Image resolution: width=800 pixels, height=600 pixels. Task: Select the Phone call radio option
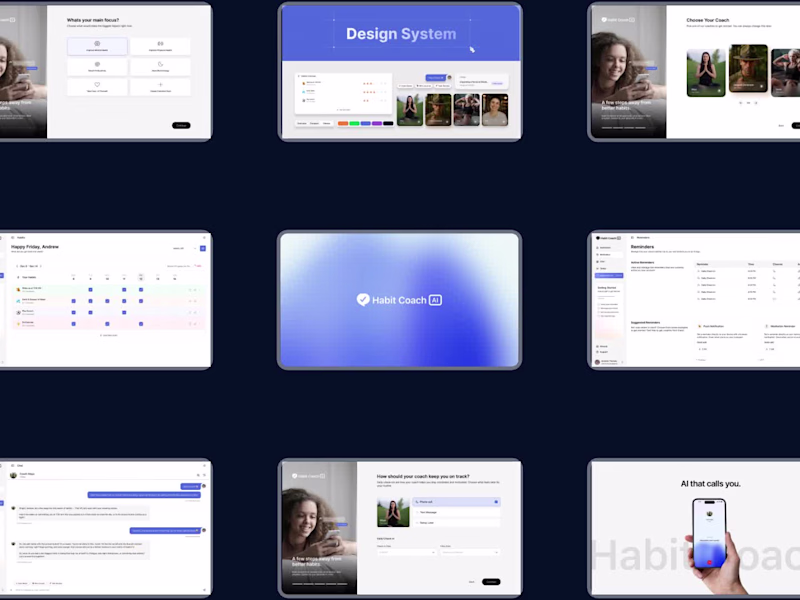click(x=457, y=502)
